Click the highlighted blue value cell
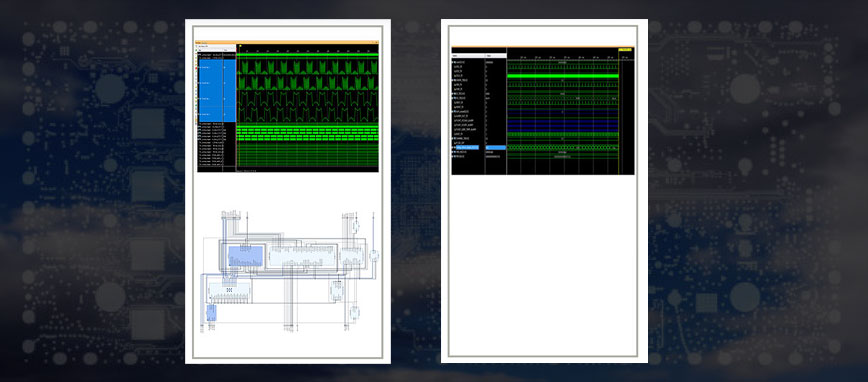The image size is (868, 382). [495, 148]
